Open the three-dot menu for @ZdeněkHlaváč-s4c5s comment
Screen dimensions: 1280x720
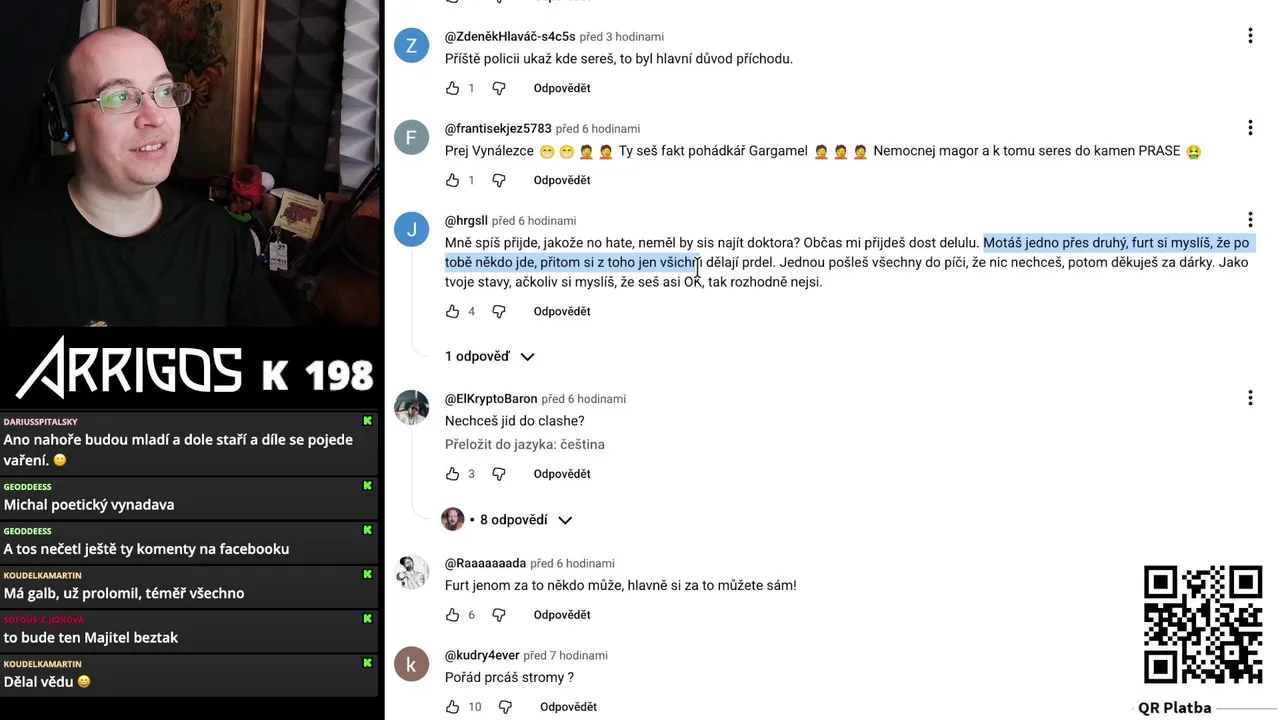pyautogui.click(x=1250, y=36)
